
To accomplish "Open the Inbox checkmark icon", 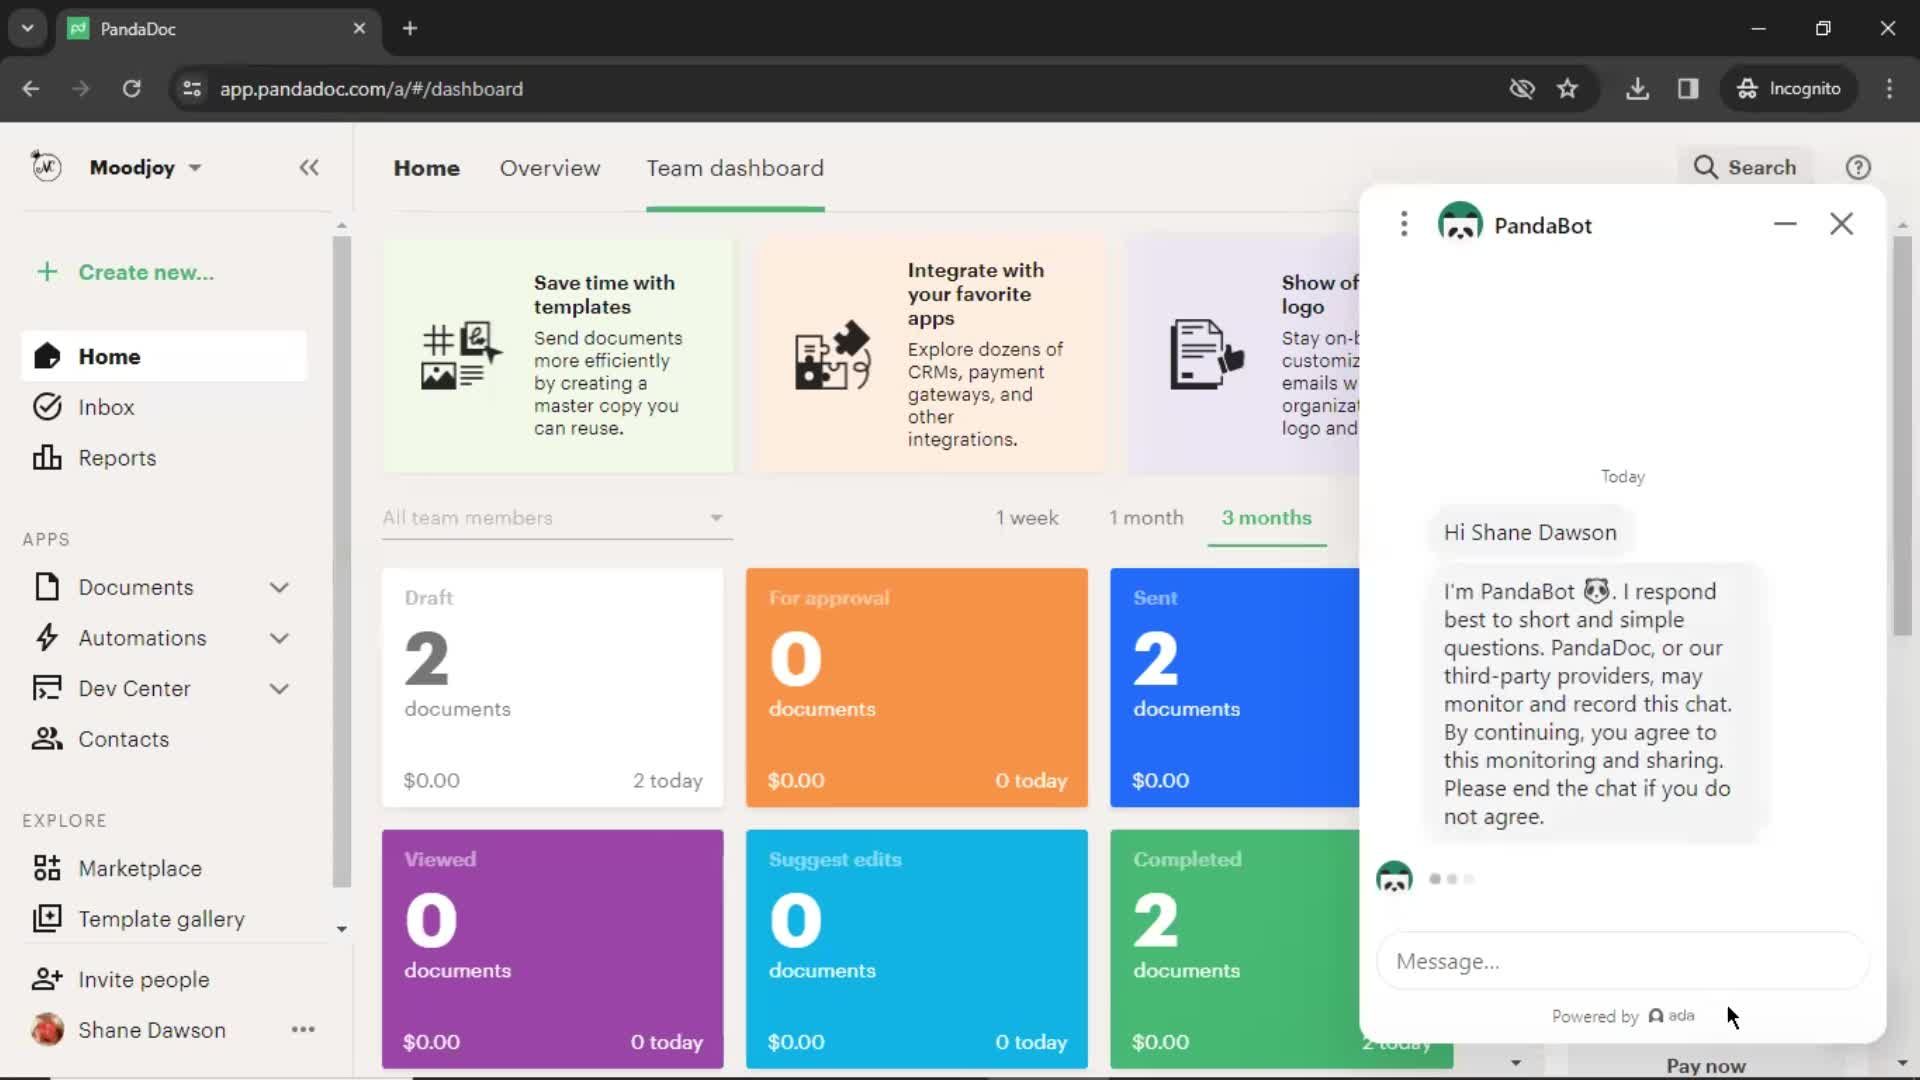I will coord(47,407).
